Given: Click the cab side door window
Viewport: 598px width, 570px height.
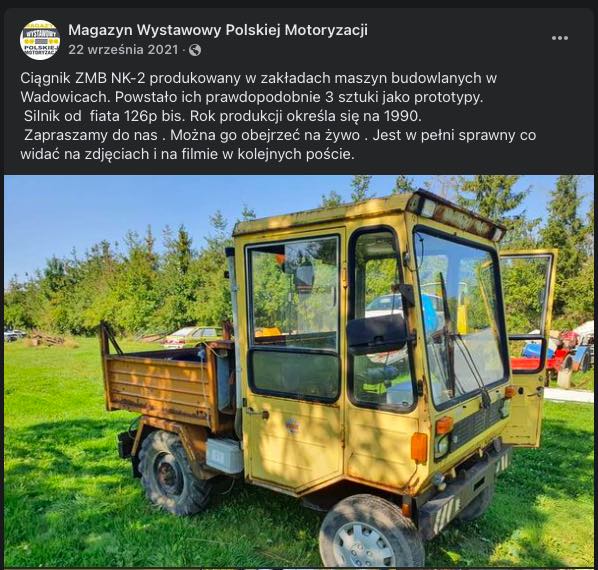Looking at the screenshot, I should 293,292.
